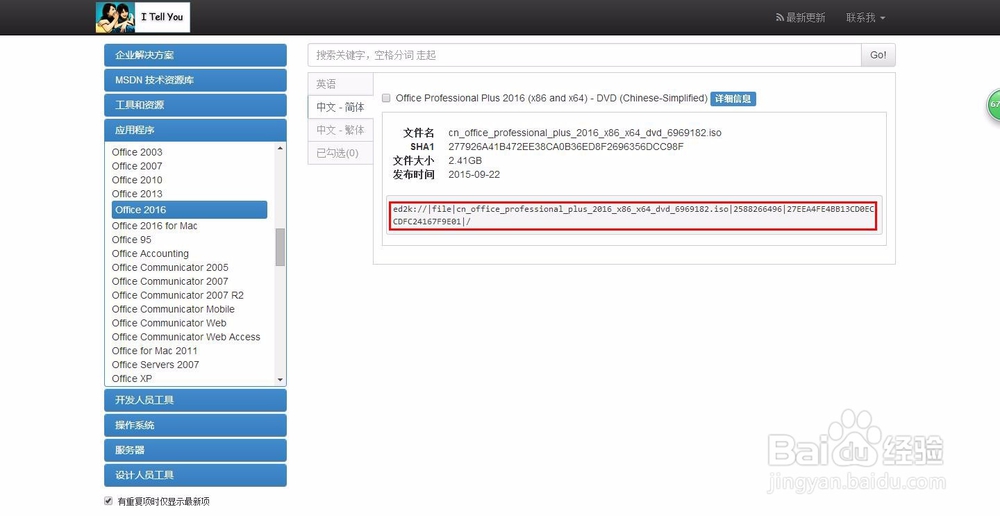
Task: Click the SHA1 hash value
Action: [x=566, y=147]
